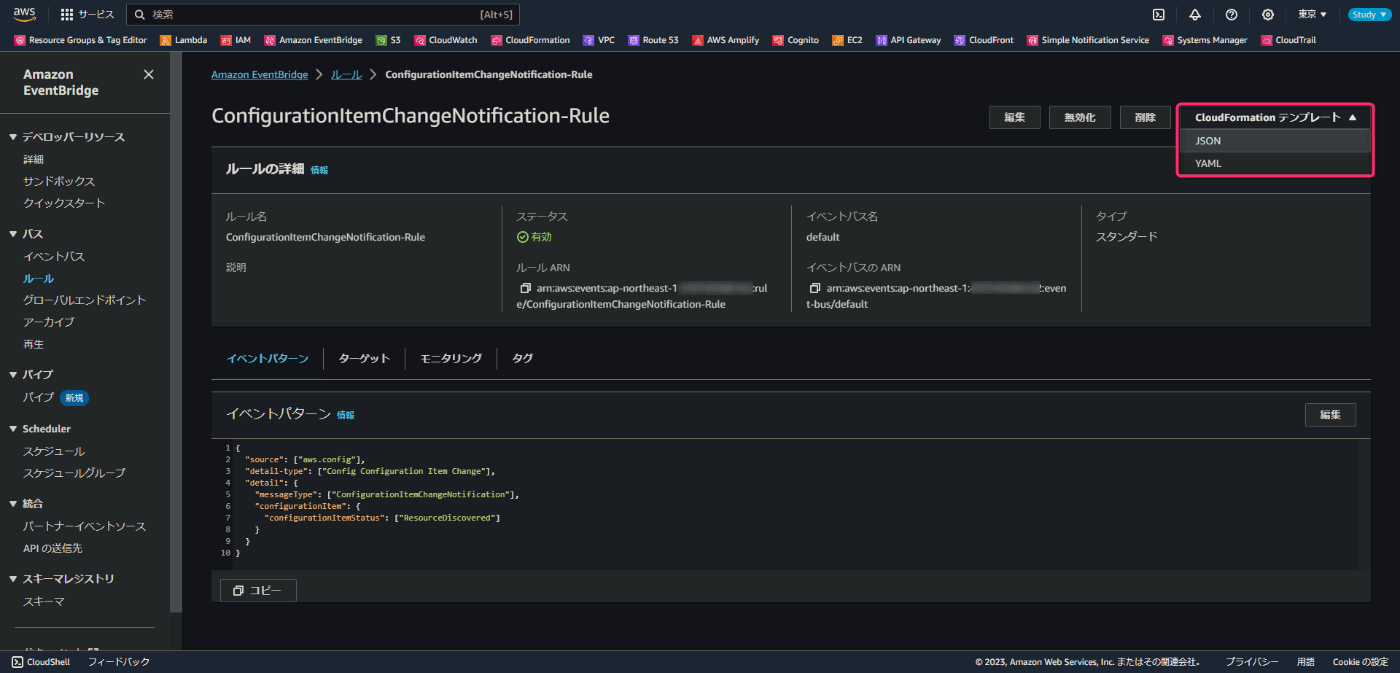Collapse the スキーマレジストリ sidebar section

click(14, 579)
